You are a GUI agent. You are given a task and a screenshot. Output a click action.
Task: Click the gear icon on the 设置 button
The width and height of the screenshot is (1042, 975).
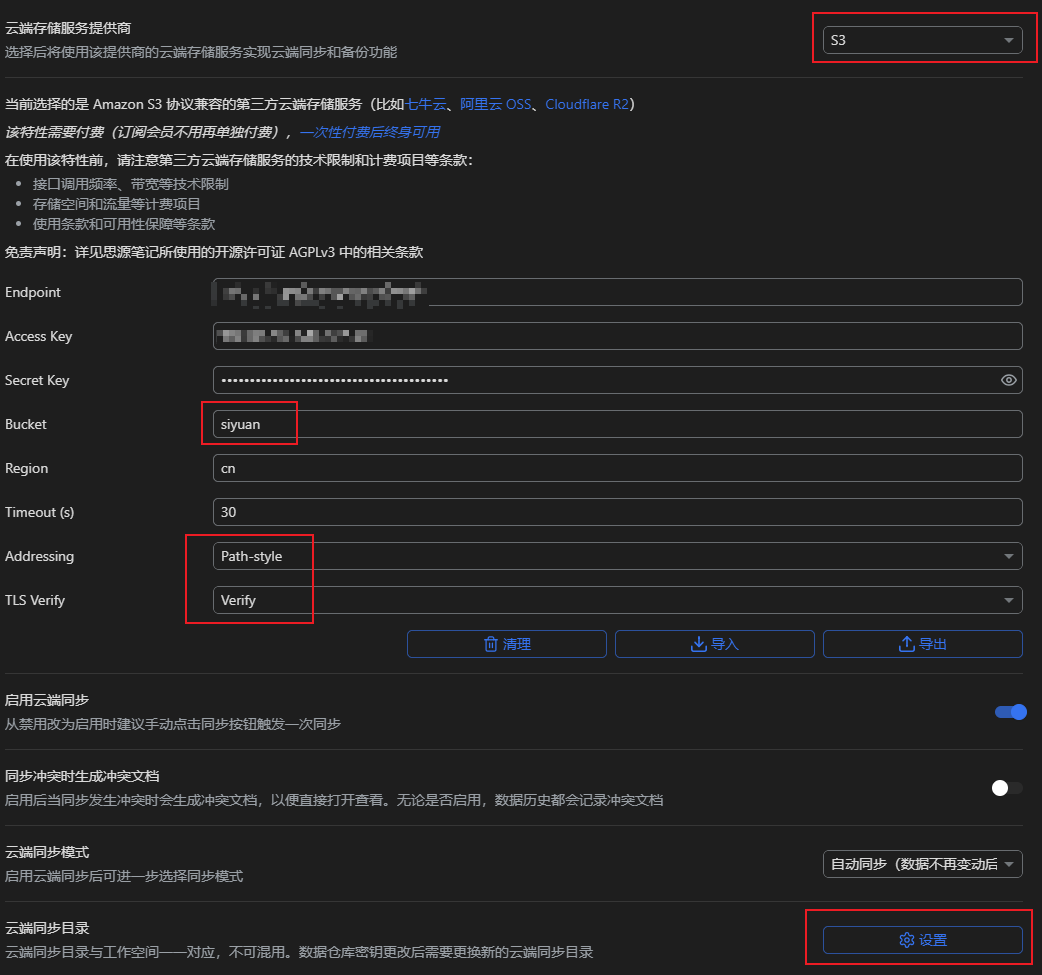(906, 940)
